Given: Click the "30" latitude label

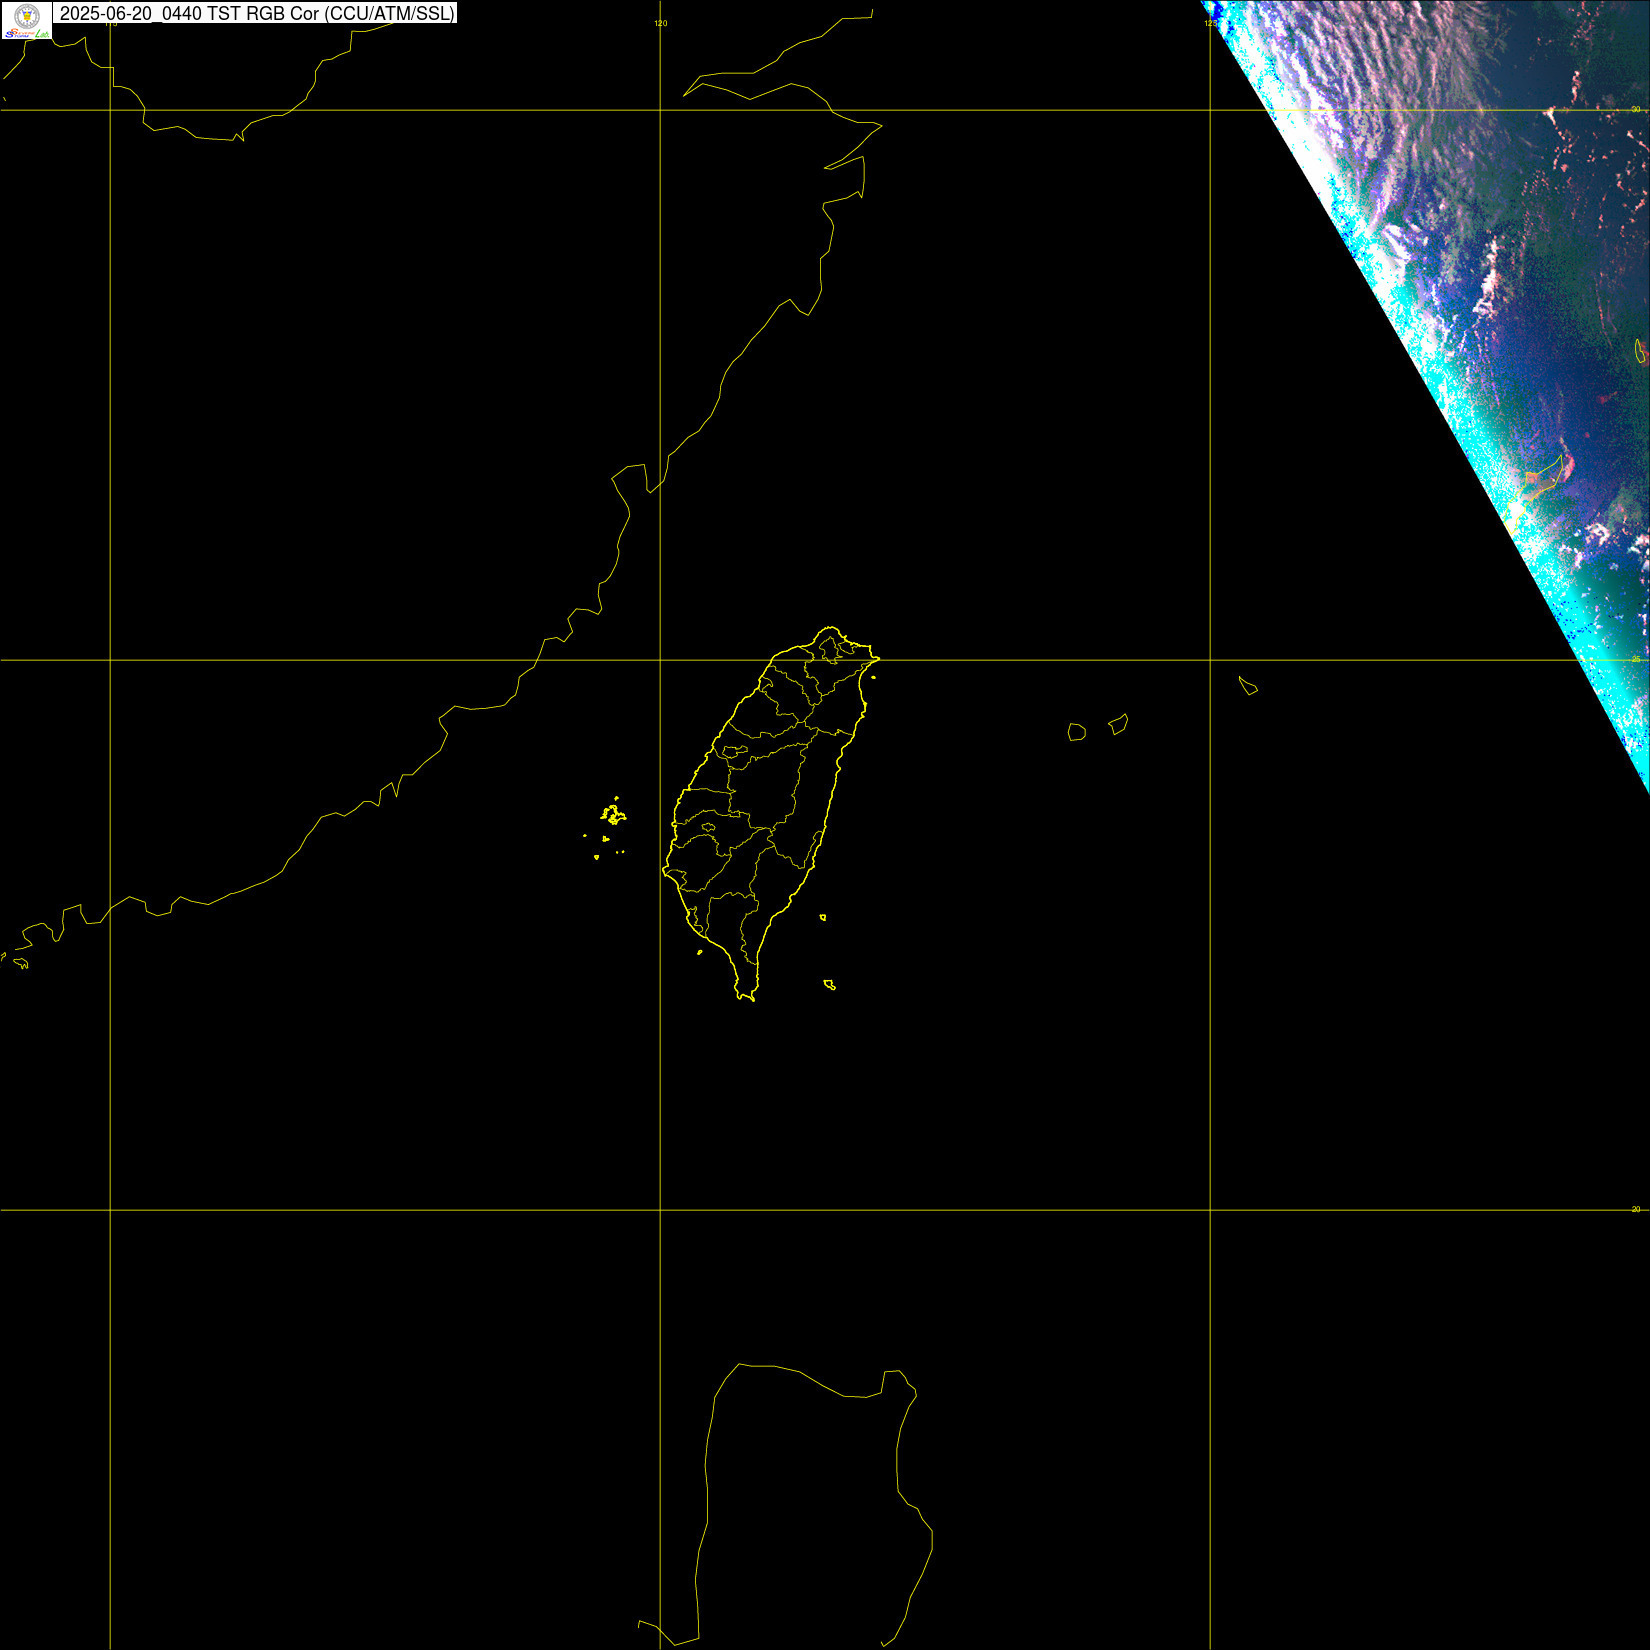Looking at the screenshot, I should (1636, 109).
